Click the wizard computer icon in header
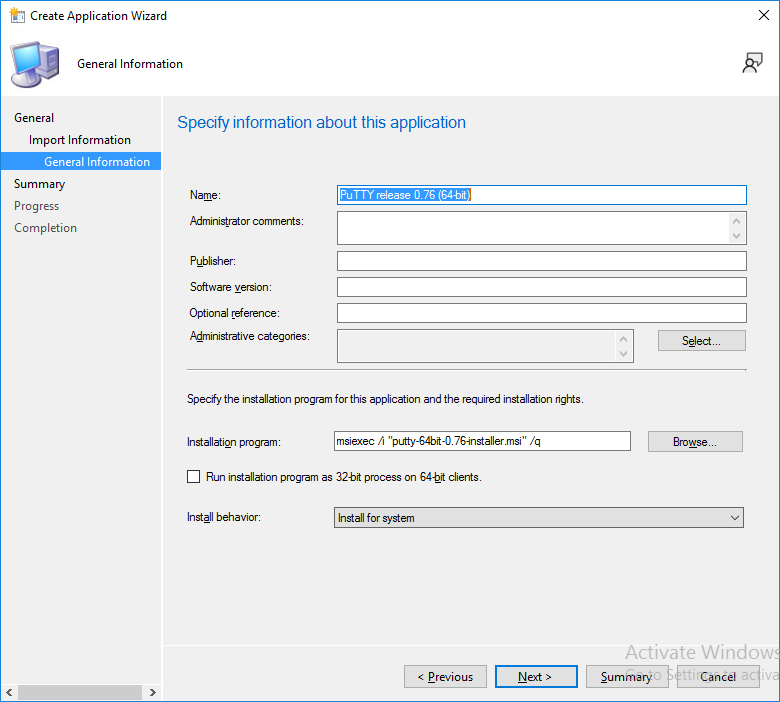Viewport: 780px width, 702px height. click(x=35, y=64)
